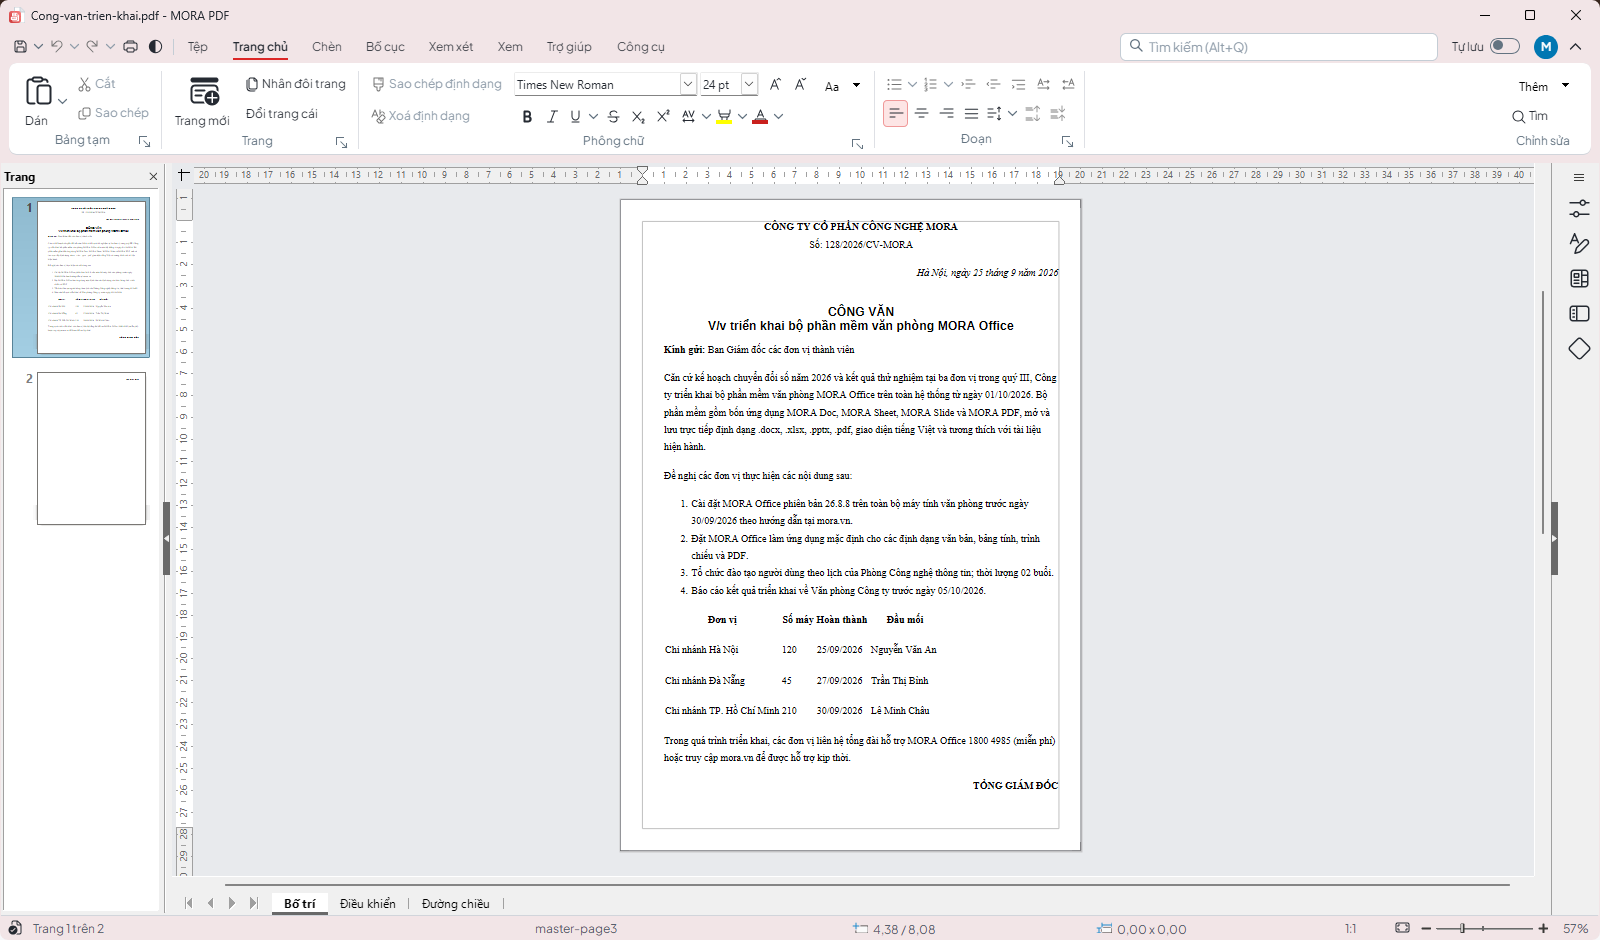Increase font size with the grow icon

(775, 85)
